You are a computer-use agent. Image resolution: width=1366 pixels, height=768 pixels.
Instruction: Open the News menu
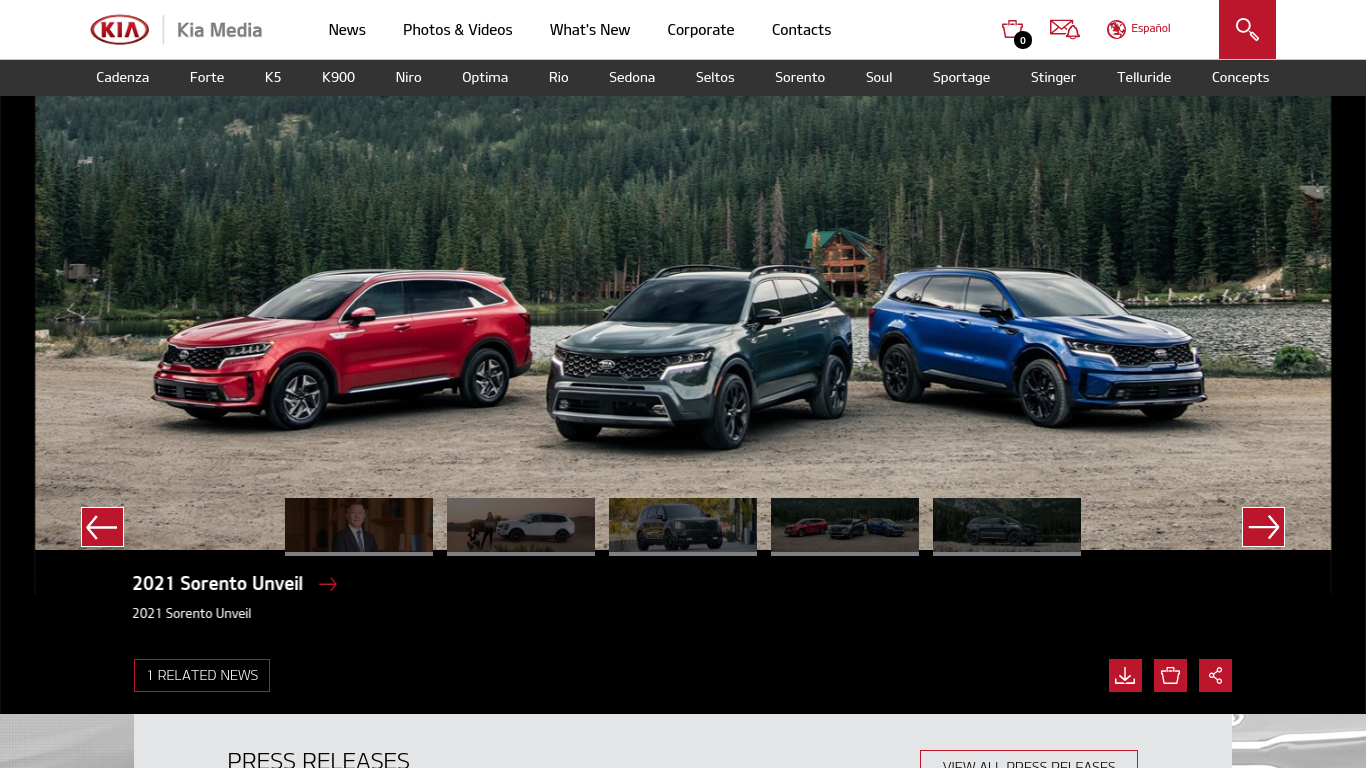pyautogui.click(x=347, y=30)
